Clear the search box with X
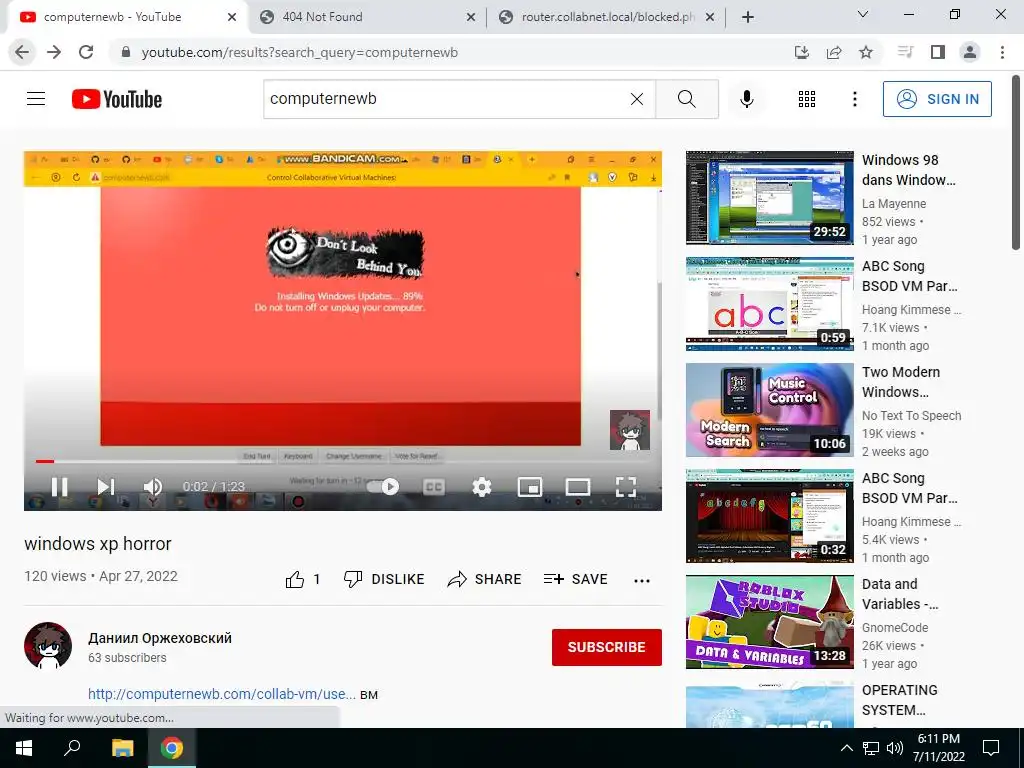1024x768 pixels. tap(637, 99)
